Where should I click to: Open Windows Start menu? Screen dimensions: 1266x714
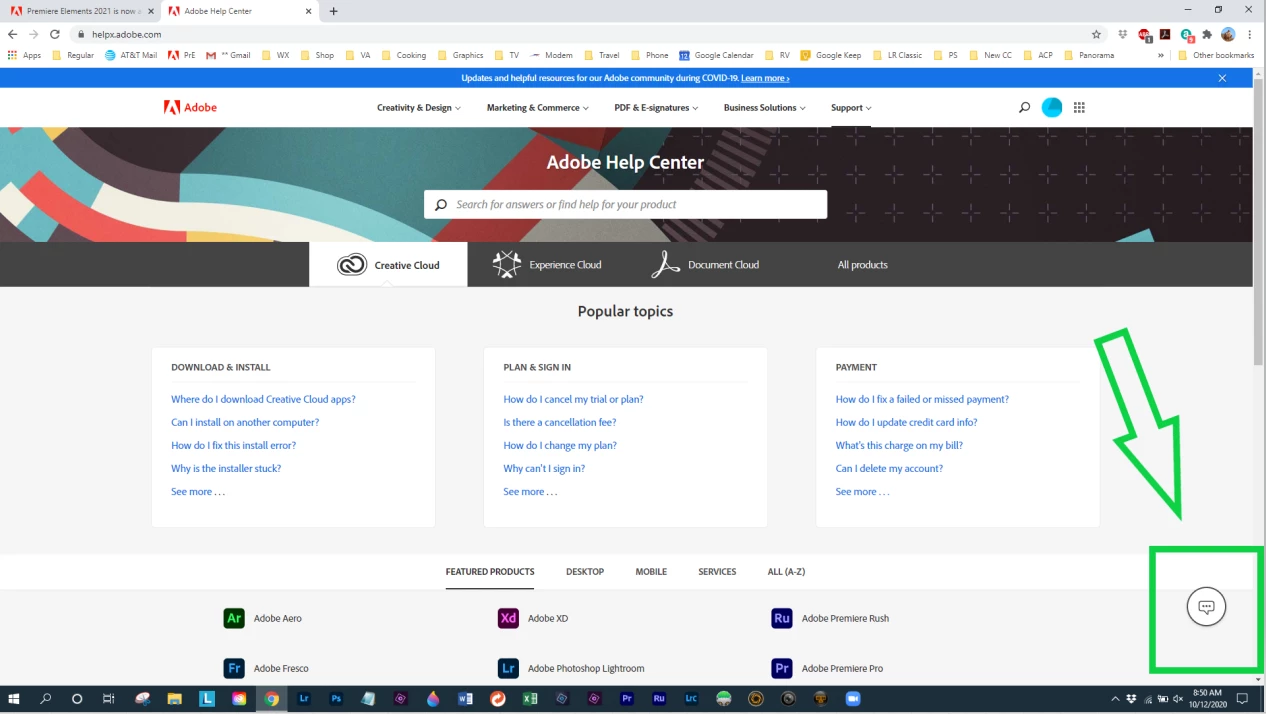coord(14,699)
